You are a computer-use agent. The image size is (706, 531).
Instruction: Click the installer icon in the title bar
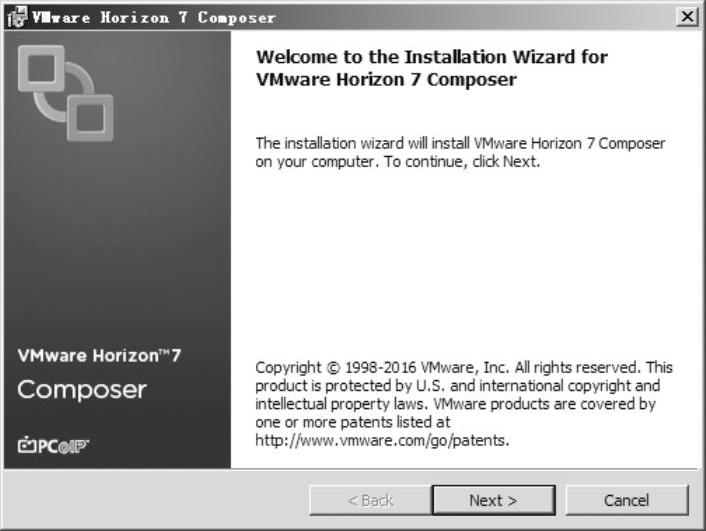[x=16, y=17]
